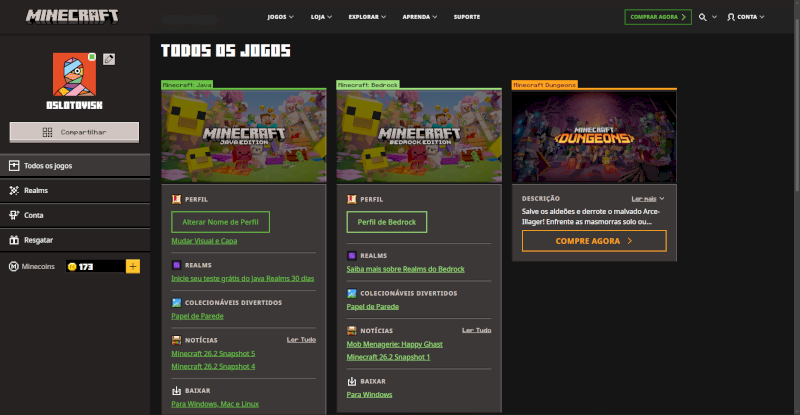Viewport: 800px width, 415px height.
Task: Click the Colecionáveis icon in the Bedrock card
Action: pyautogui.click(x=352, y=293)
